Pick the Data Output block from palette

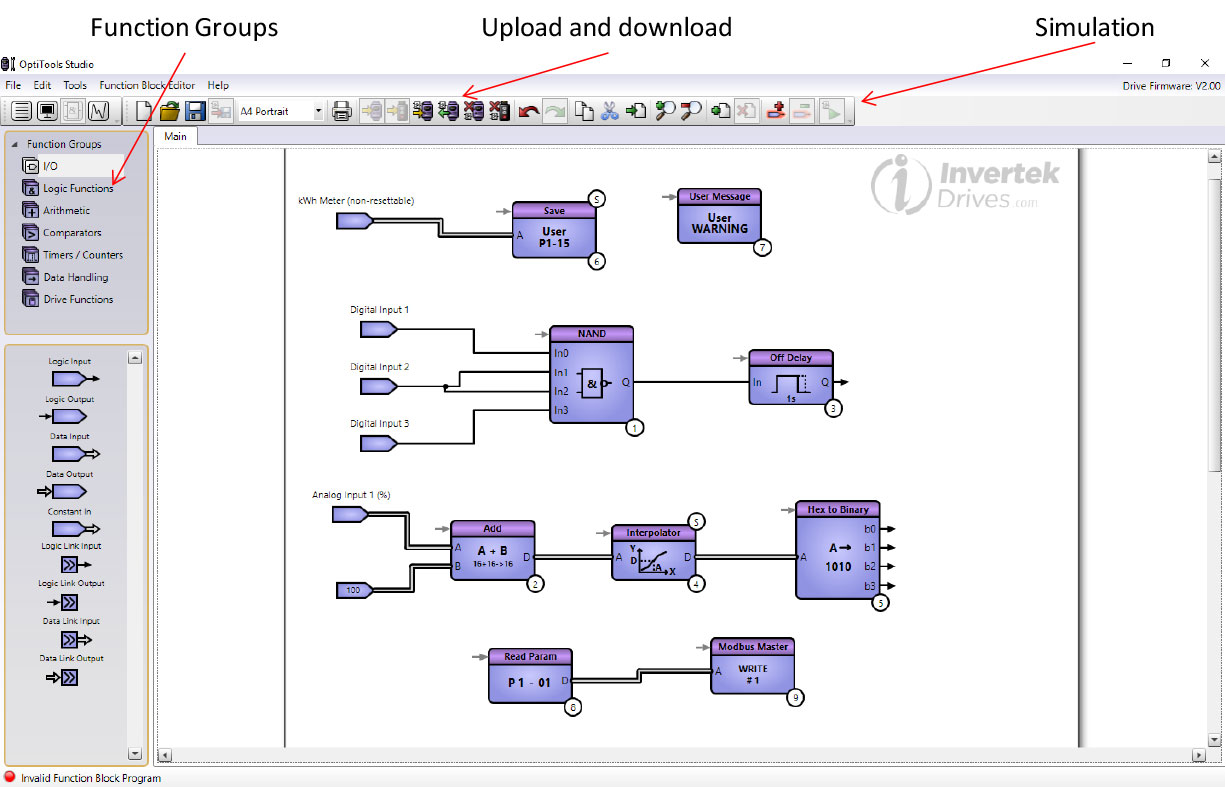point(62,492)
